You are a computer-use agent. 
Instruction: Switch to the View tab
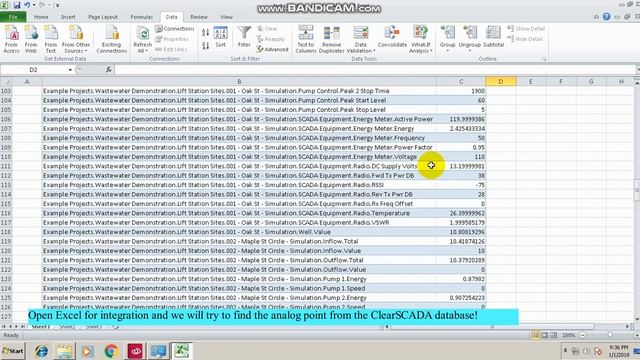coord(226,17)
